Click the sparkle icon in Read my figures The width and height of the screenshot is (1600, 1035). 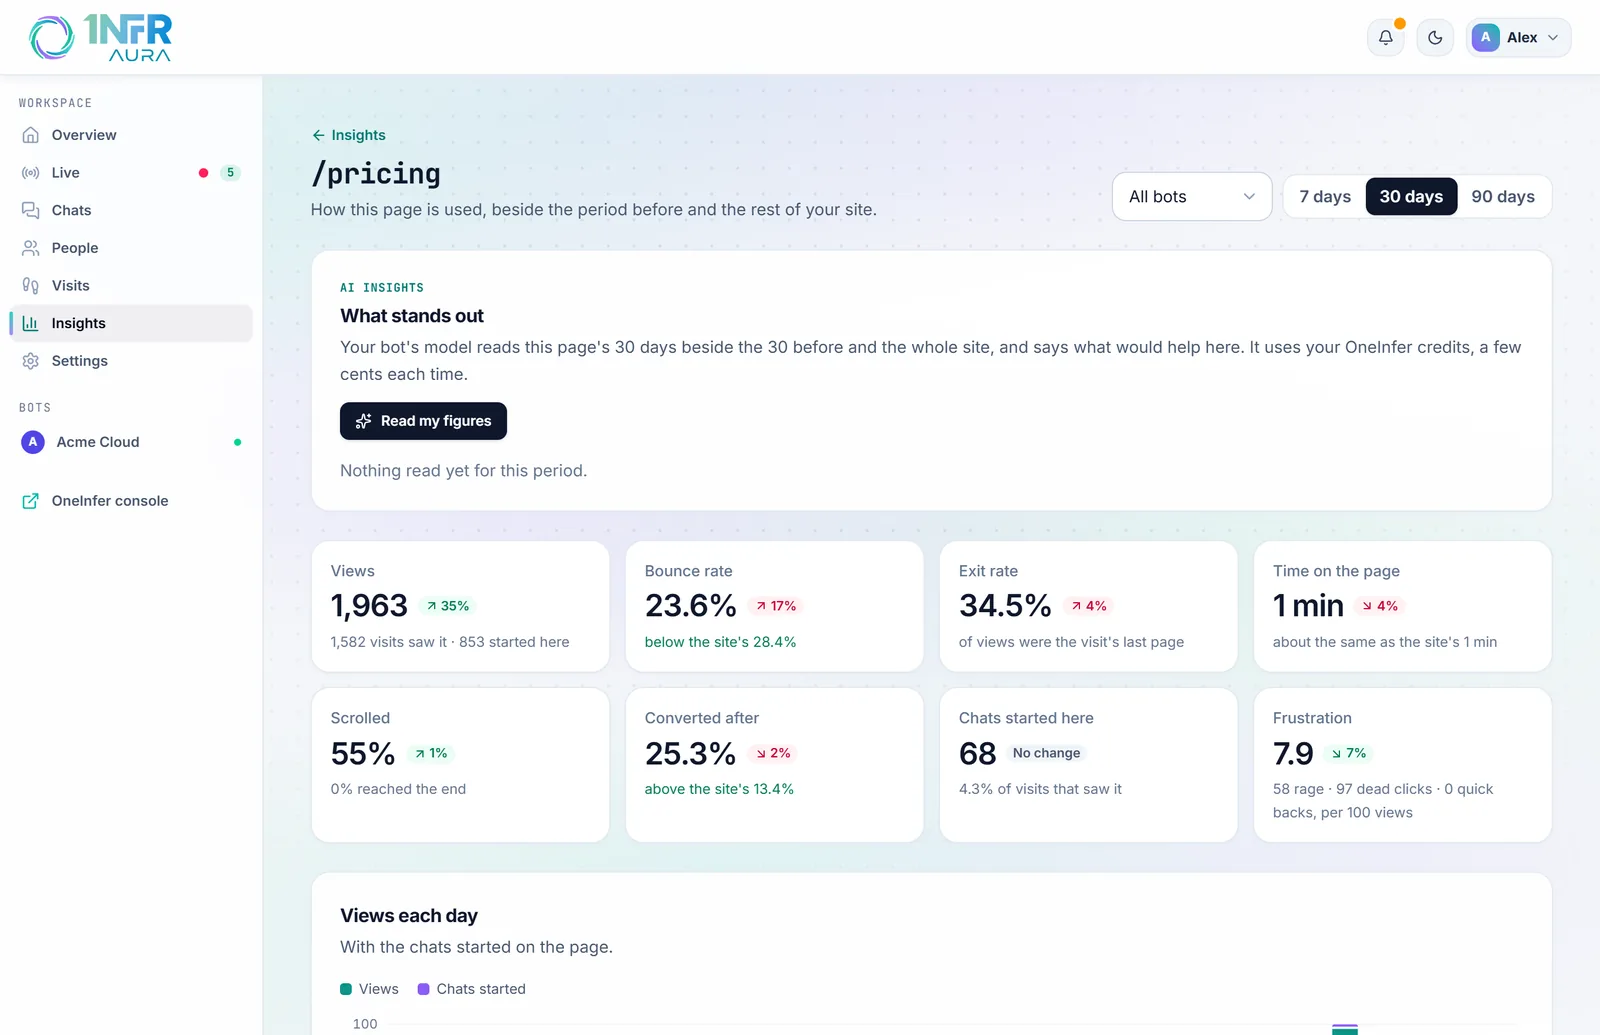click(363, 421)
